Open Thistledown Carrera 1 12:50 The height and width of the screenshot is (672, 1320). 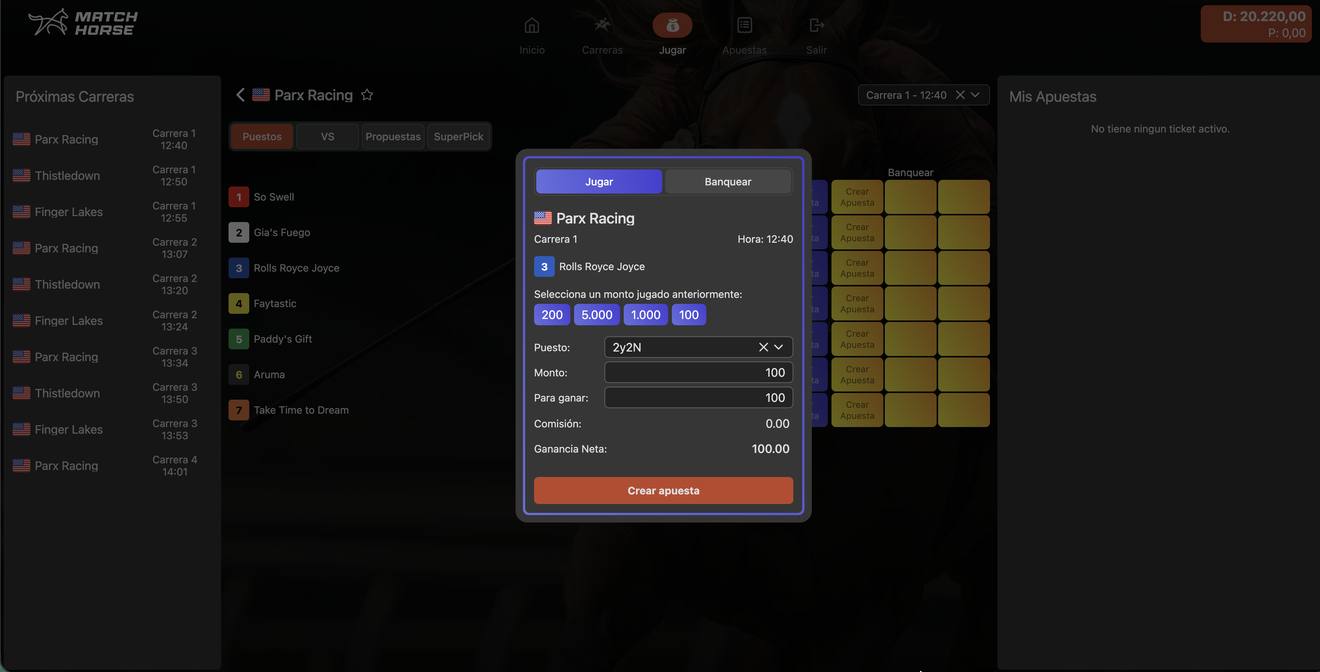click(x=111, y=175)
